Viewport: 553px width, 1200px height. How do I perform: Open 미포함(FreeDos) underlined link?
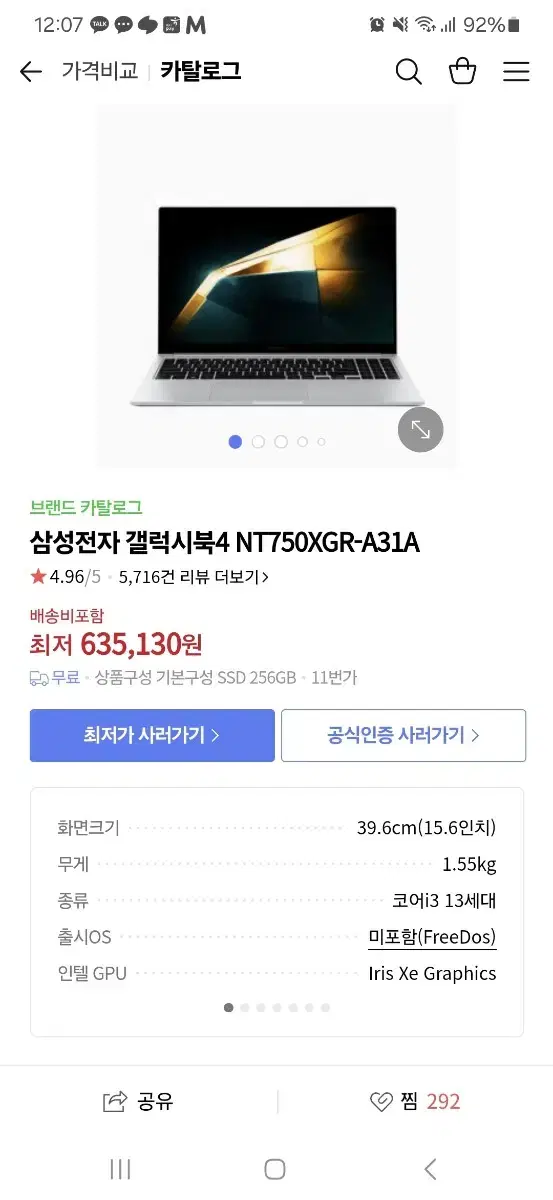(432, 938)
